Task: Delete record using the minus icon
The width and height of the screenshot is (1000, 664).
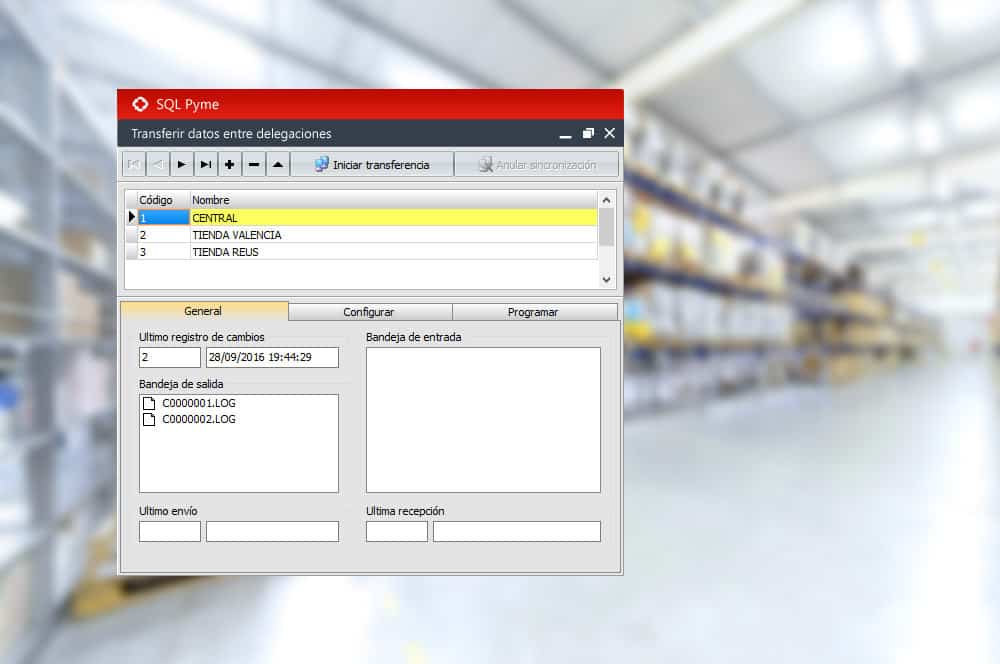Action: point(254,165)
